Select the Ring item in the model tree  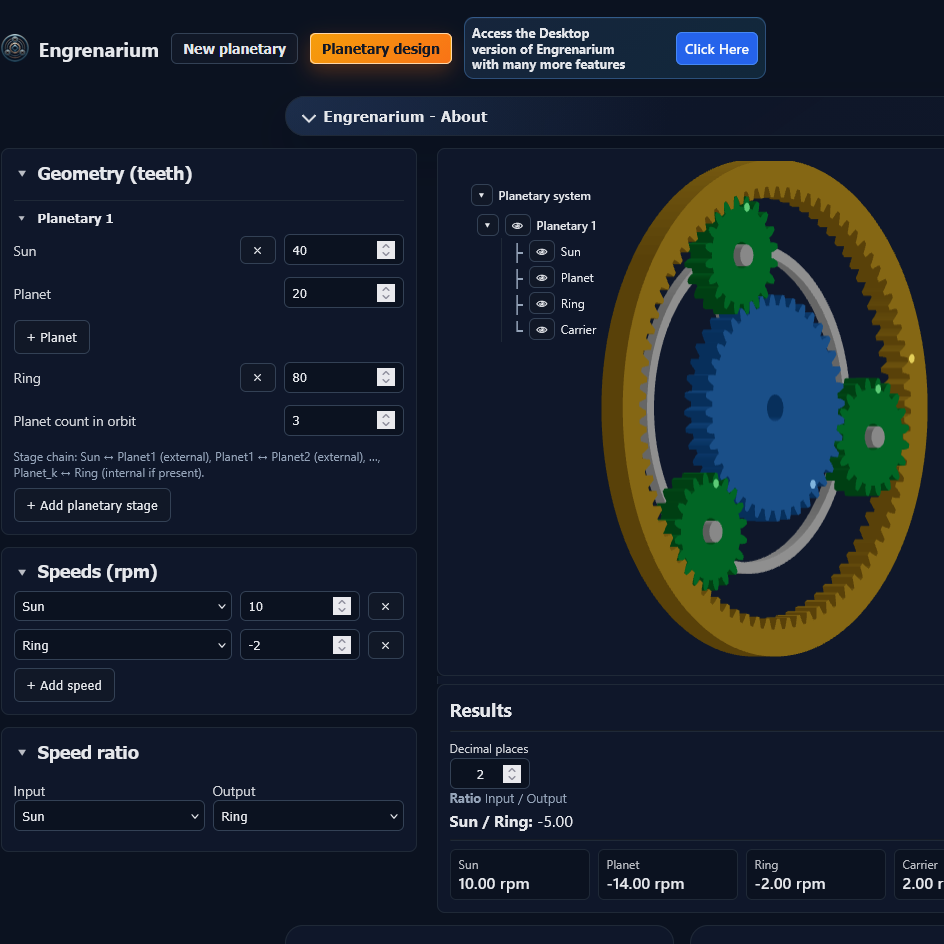[x=572, y=304]
